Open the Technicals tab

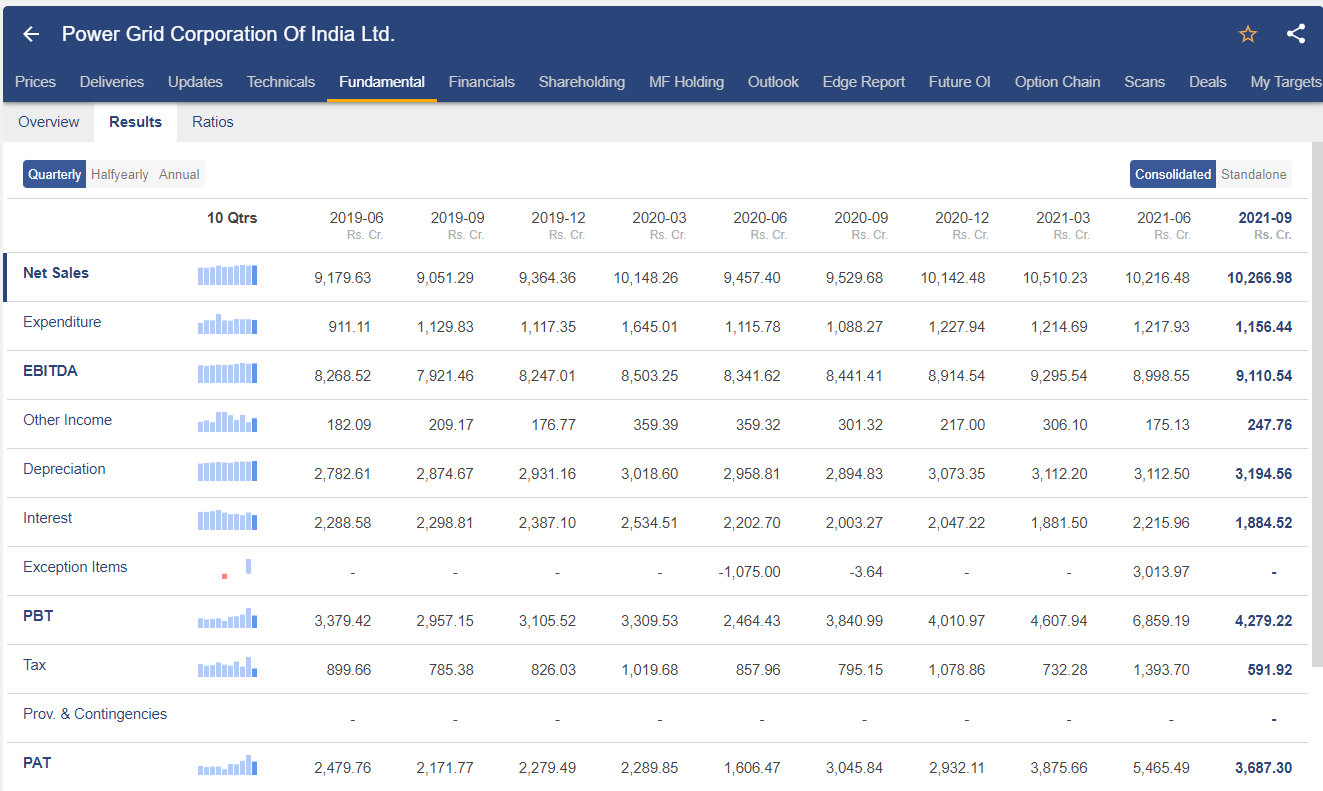click(x=281, y=82)
